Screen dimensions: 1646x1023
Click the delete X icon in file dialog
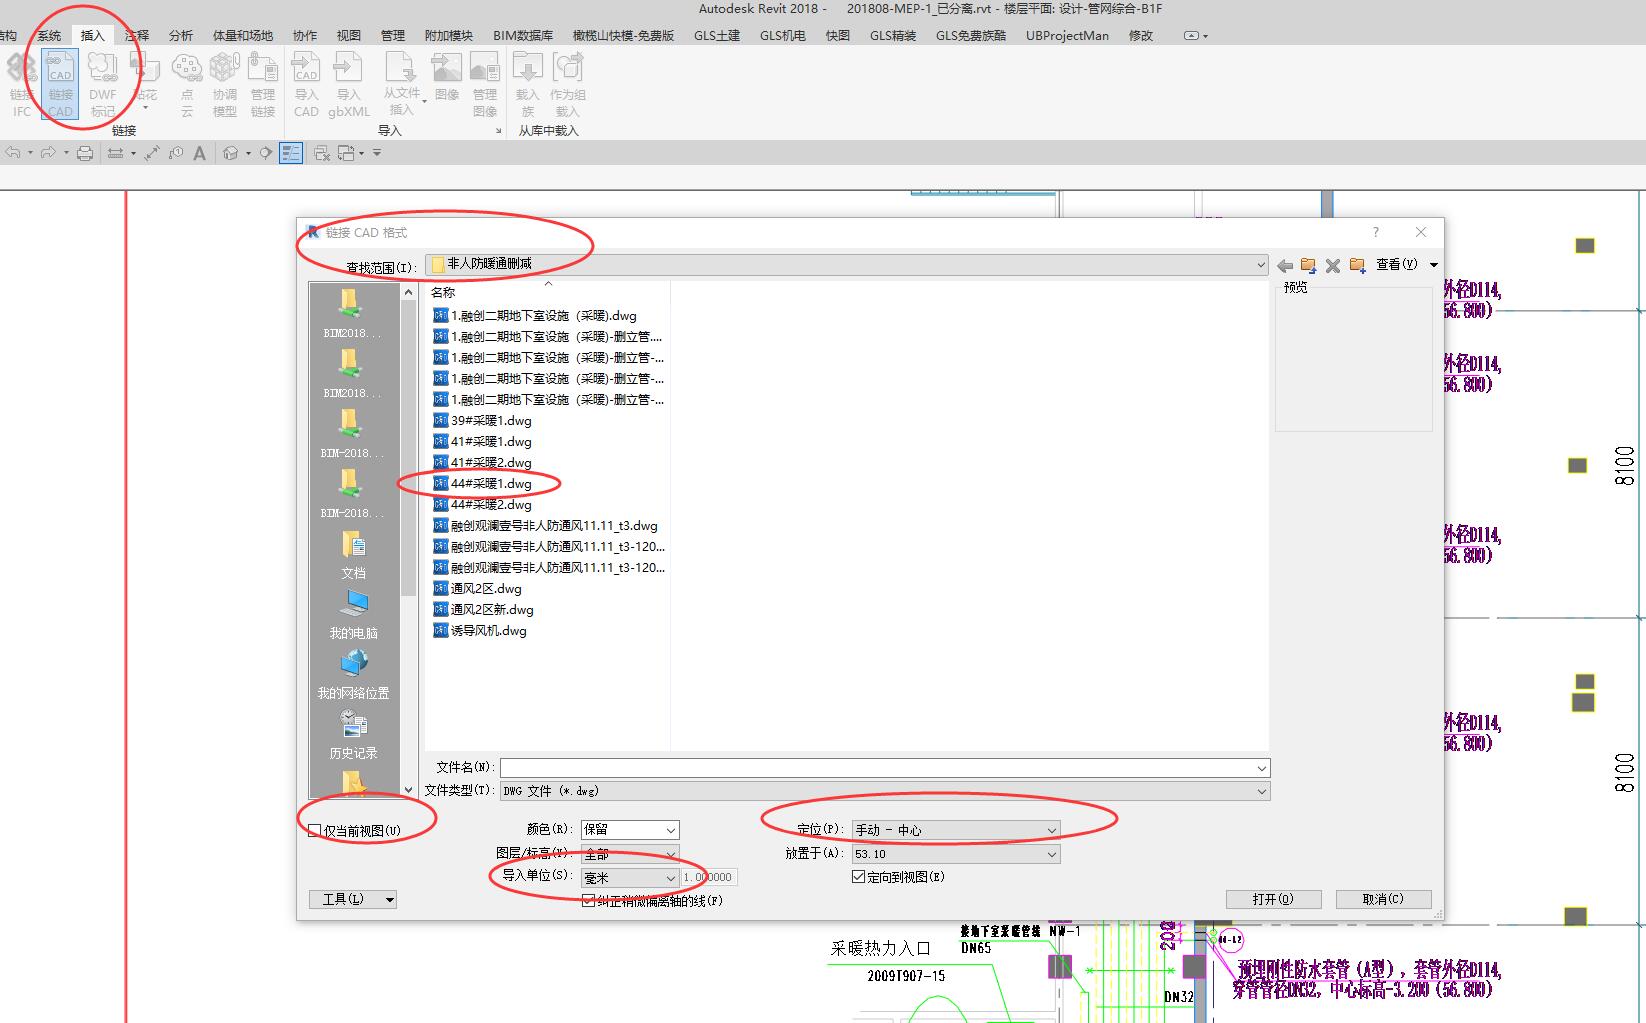pyautogui.click(x=1333, y=265)
